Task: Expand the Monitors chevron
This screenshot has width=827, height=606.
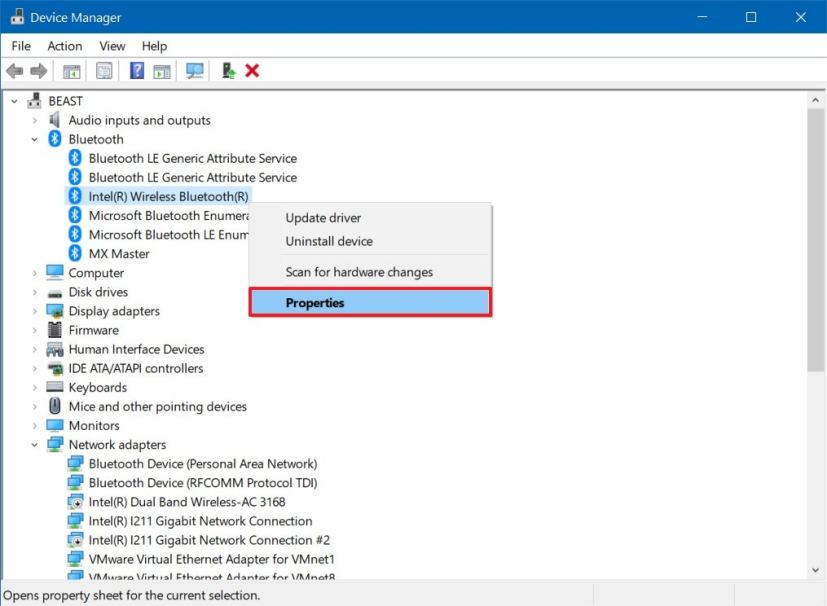Action: (35, 426)
